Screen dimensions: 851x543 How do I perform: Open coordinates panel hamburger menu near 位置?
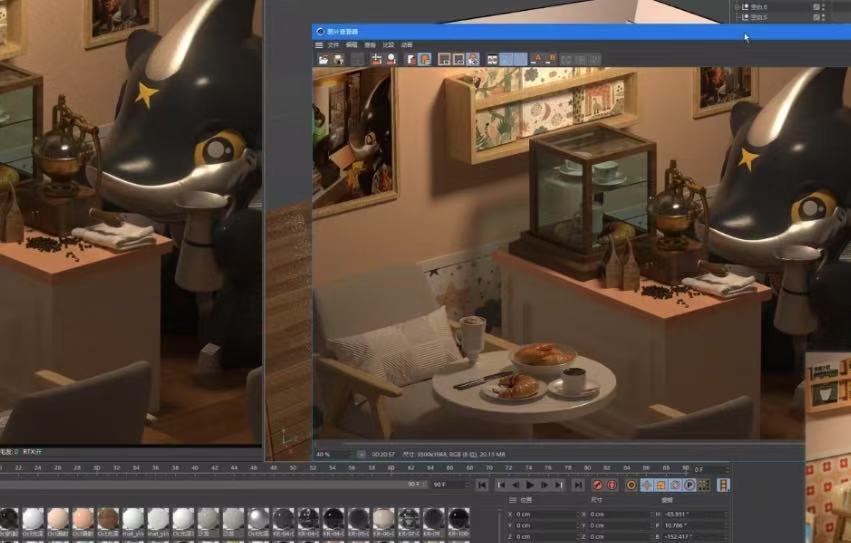[512, 500]
